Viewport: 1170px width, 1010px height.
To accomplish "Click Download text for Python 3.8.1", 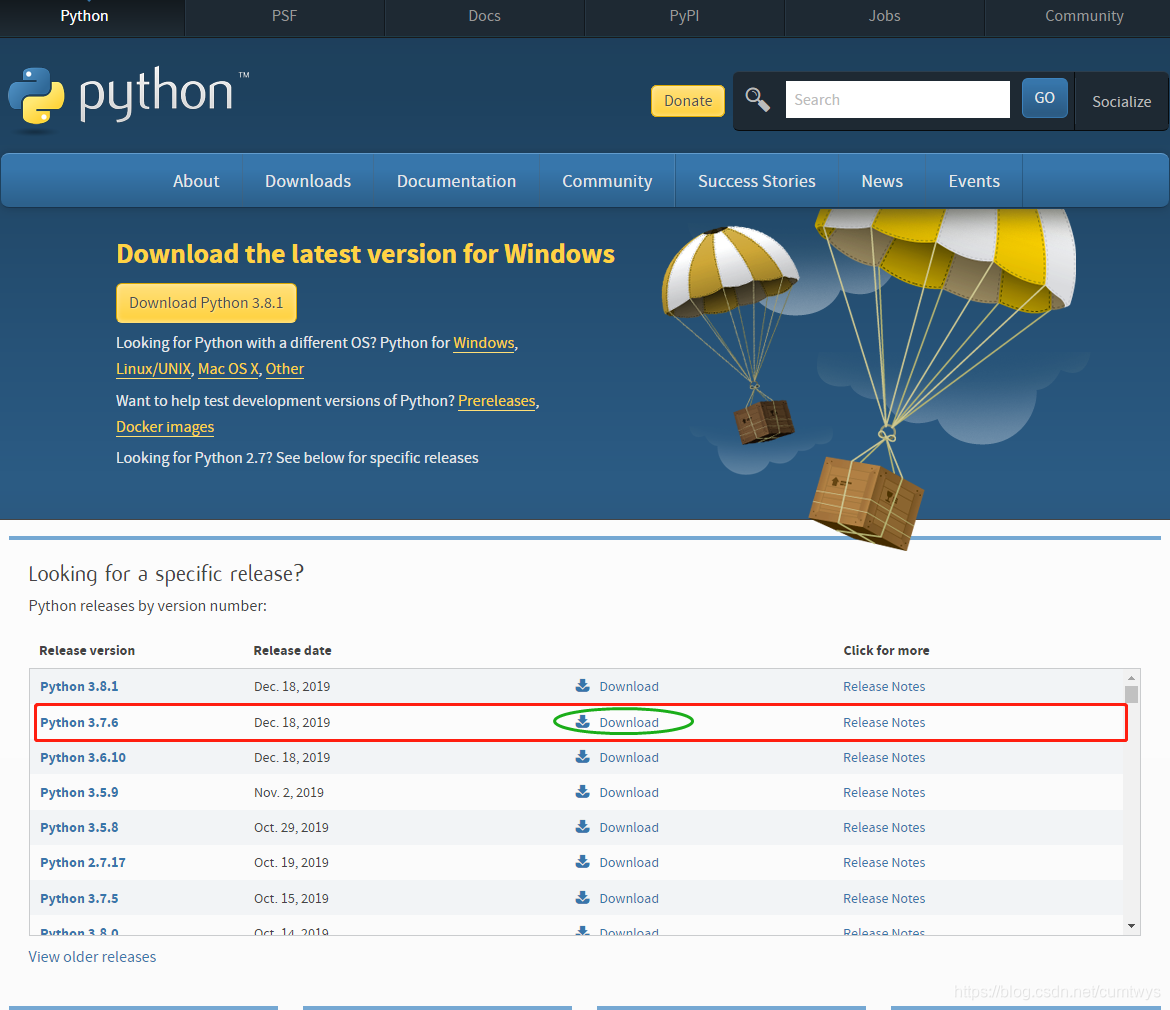I will point(629,686).
